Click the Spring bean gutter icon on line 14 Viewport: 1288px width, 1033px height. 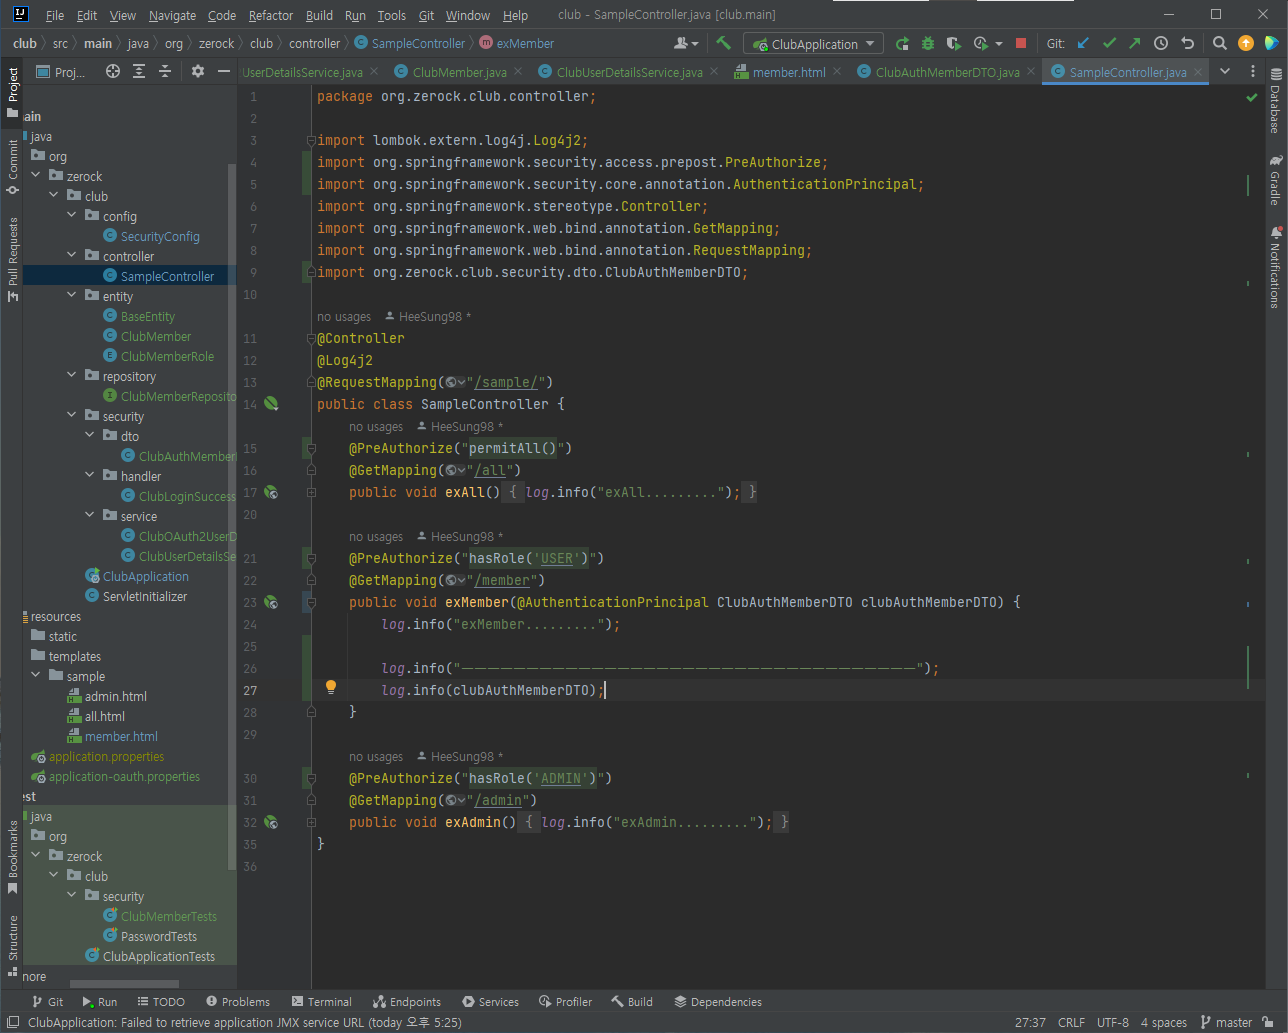[x=271, y=404]
